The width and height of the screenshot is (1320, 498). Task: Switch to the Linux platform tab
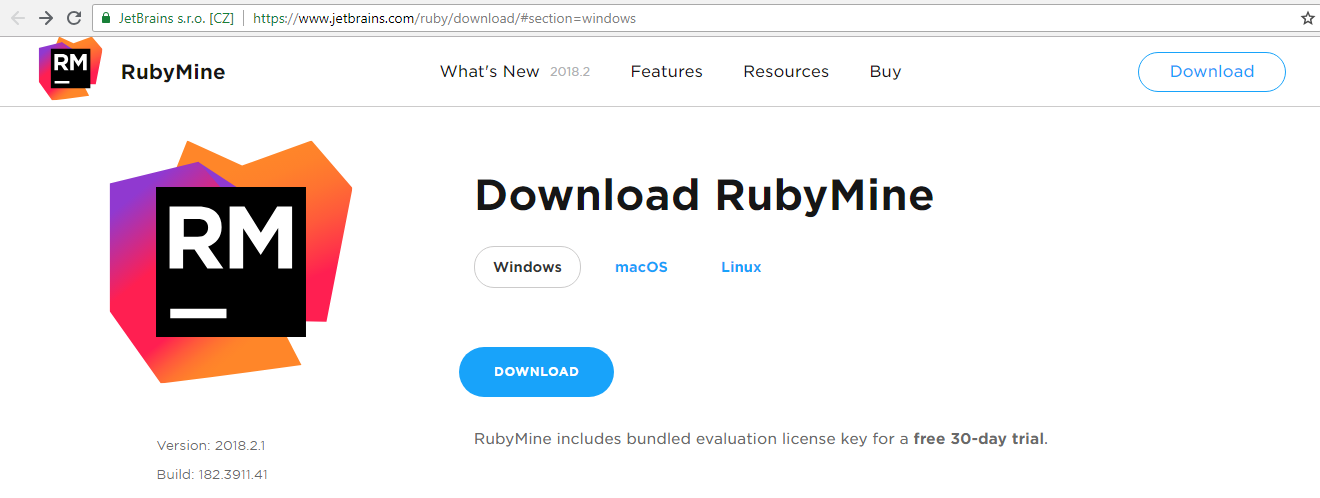point(741,267)
